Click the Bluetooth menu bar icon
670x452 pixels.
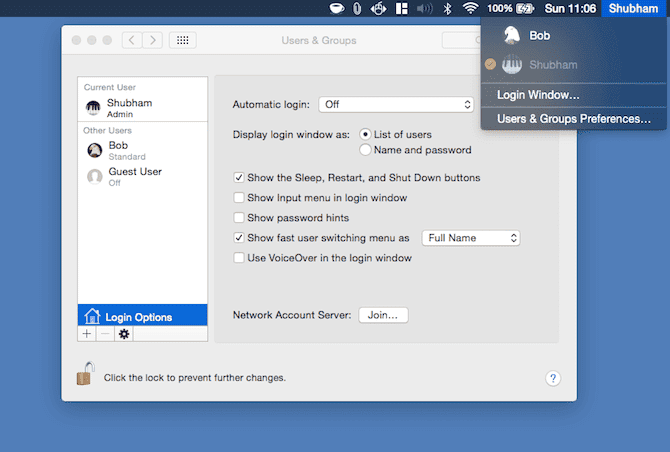tap(447, 8)
